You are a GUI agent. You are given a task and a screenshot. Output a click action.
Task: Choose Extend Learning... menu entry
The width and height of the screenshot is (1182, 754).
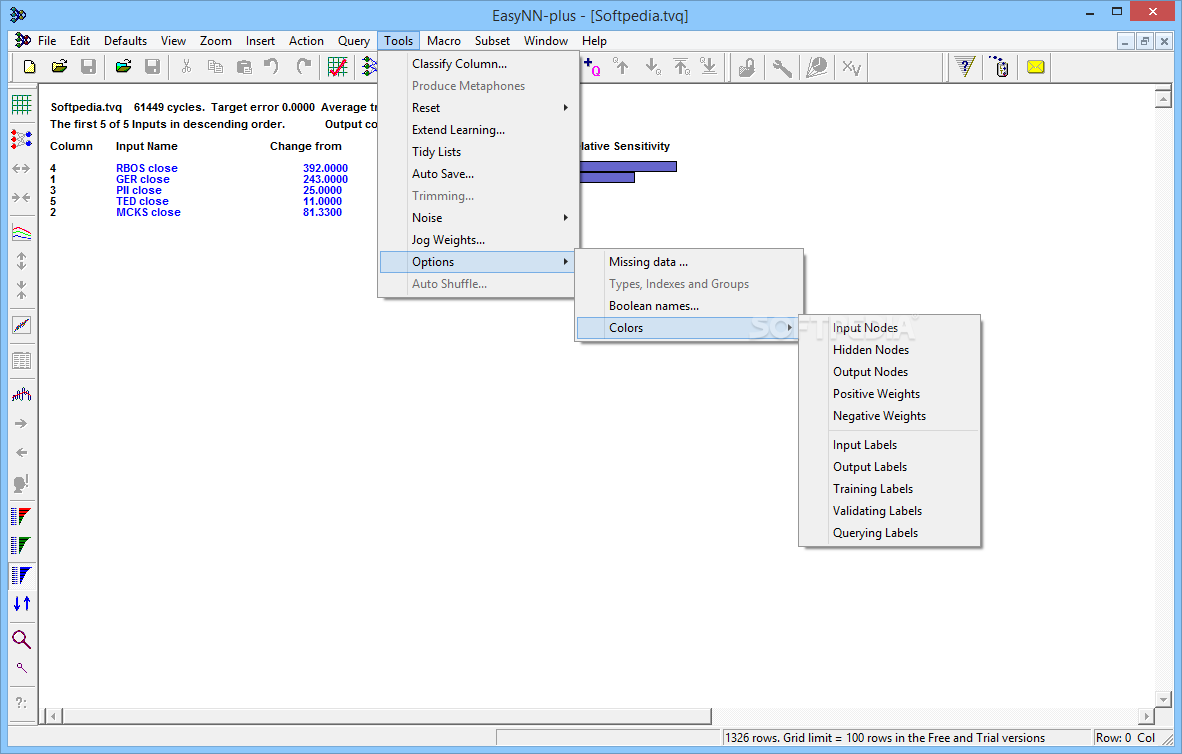click(x=478, y=130)
